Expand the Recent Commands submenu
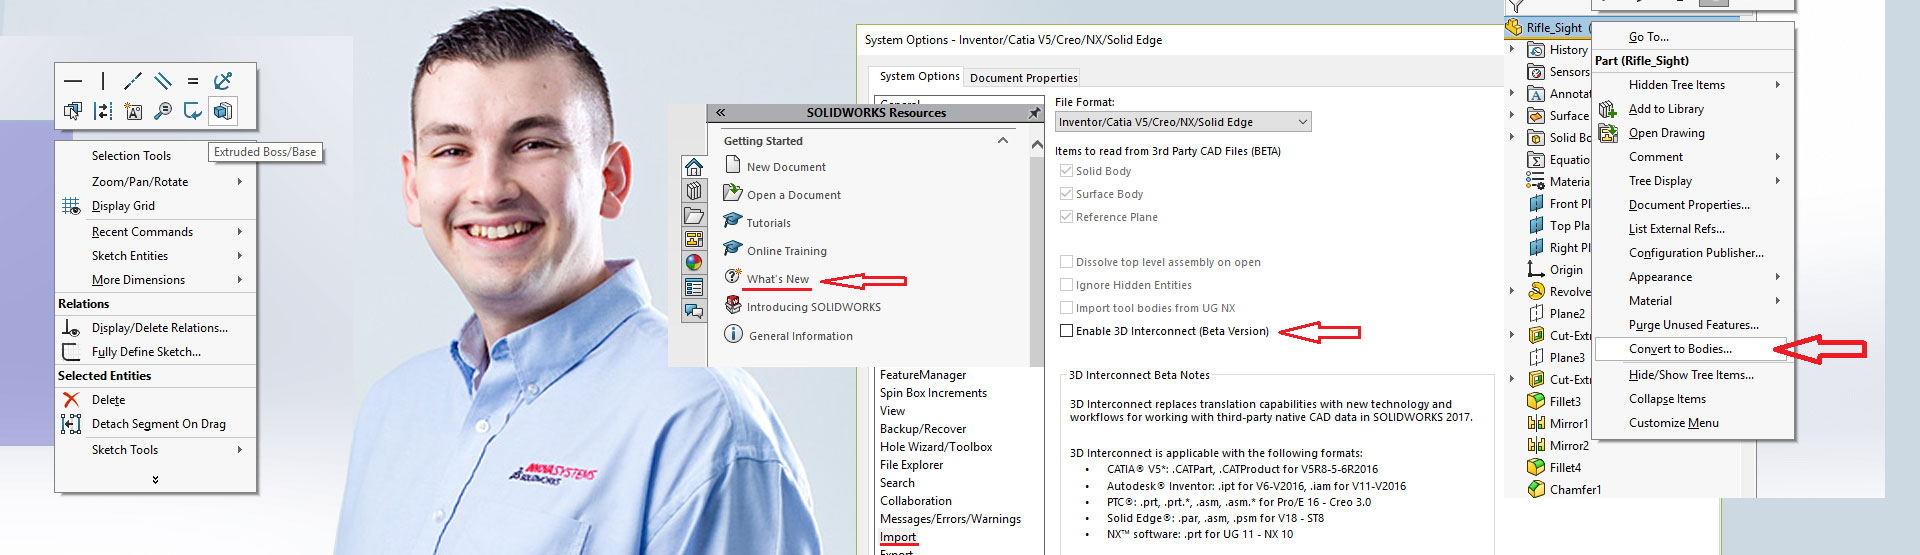The width and height of the screenshot is (1920, 555). coord(240,232)
